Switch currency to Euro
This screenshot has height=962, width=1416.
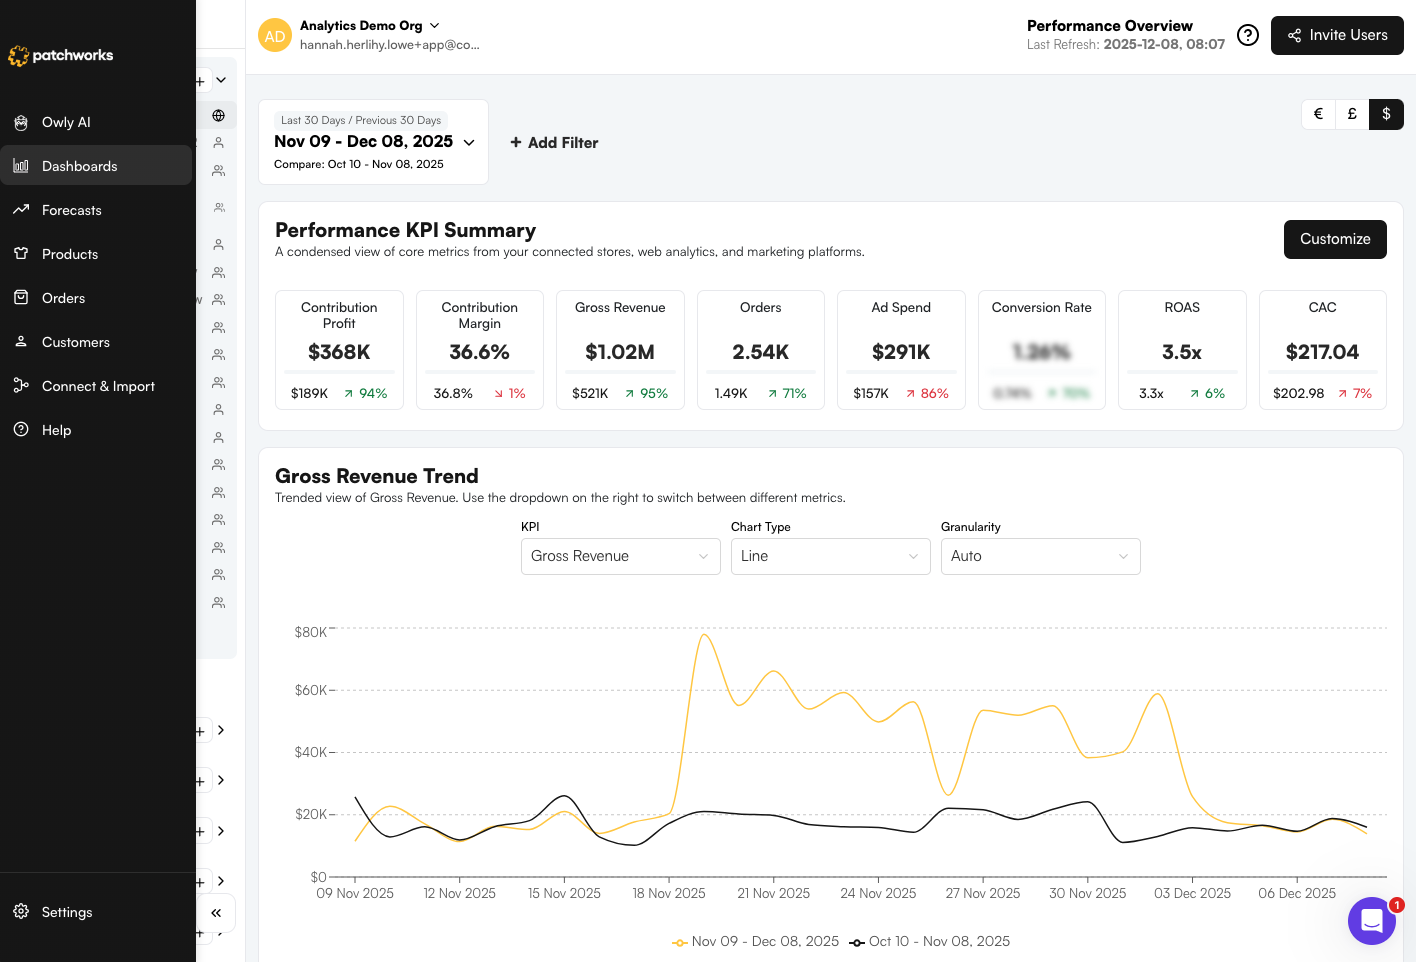click(1318, 114)
